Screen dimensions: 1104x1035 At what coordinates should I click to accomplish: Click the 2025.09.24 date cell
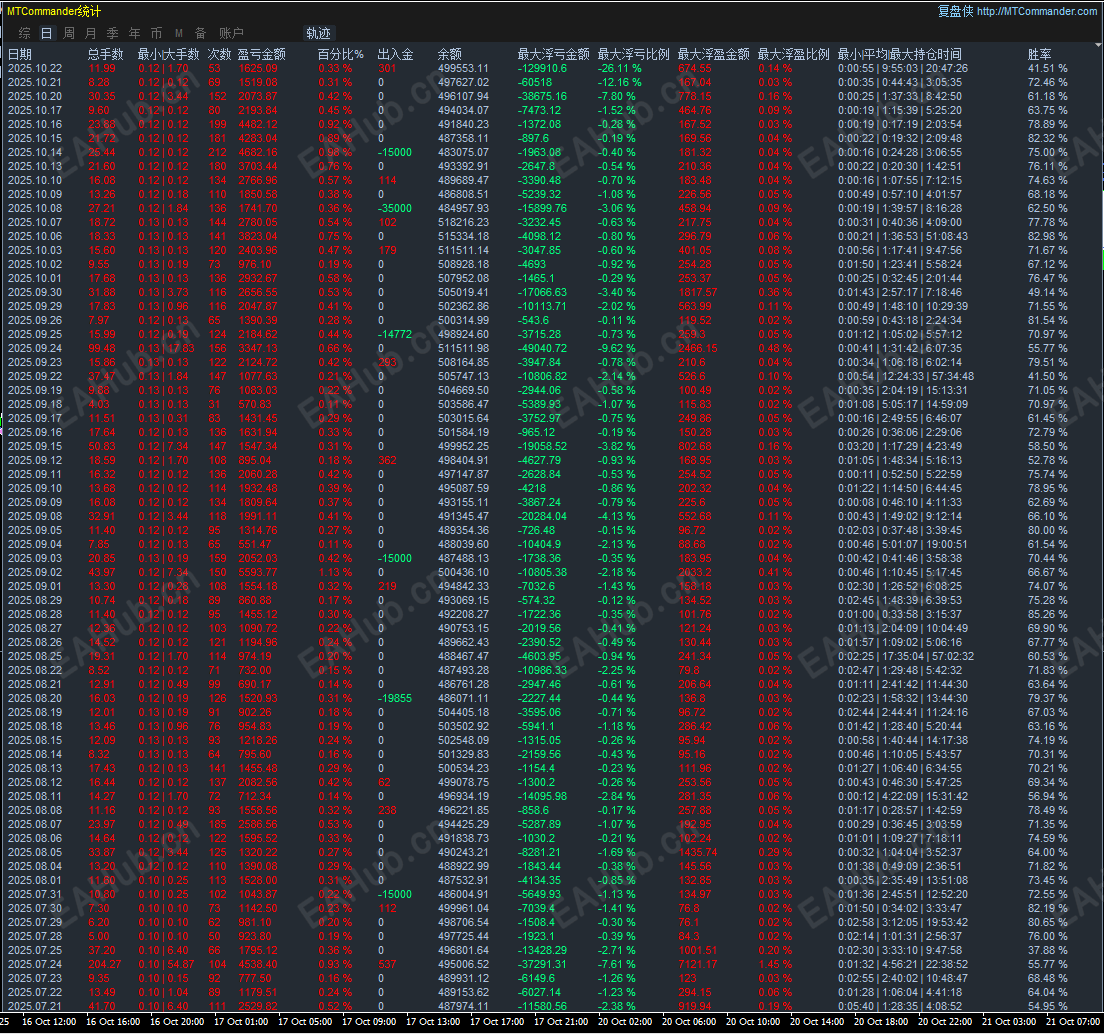point(35,348)
